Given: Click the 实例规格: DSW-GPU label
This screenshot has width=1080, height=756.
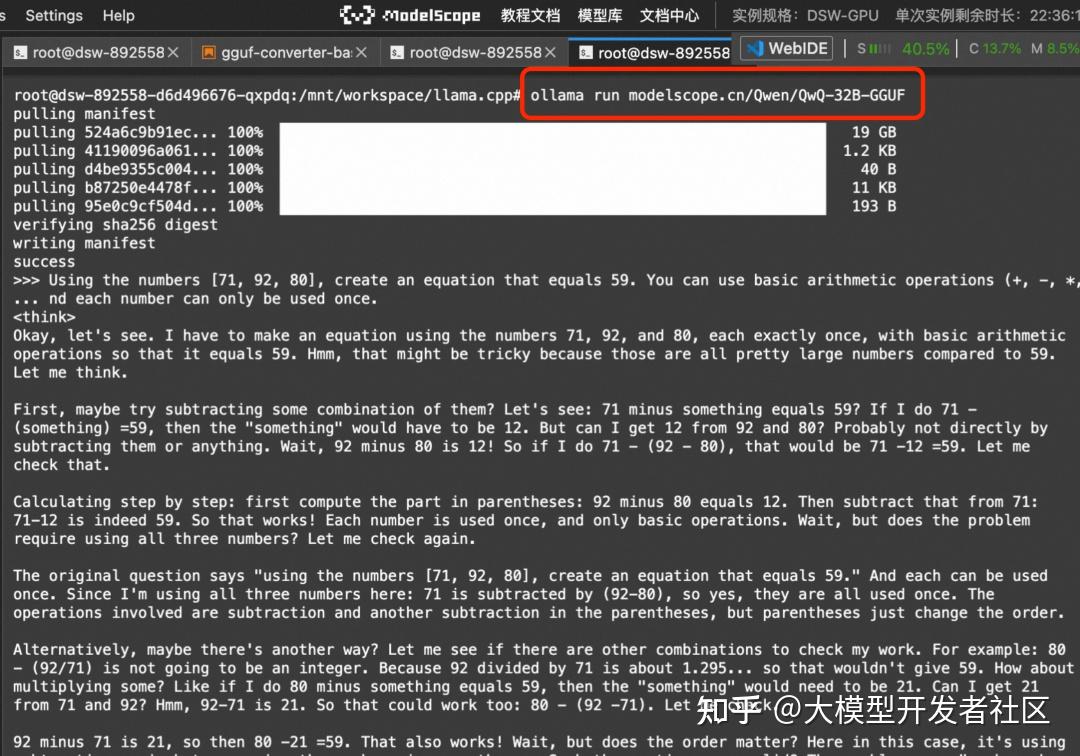Looking at the screenshot, I should (805, 15).
